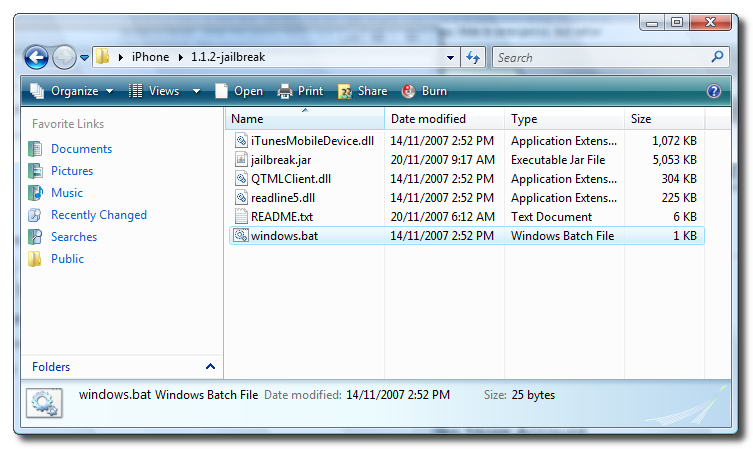Screen dimensions: 753x449
Task: Select the jailbreak.jar file icon
Action: (x=240, y=159)
